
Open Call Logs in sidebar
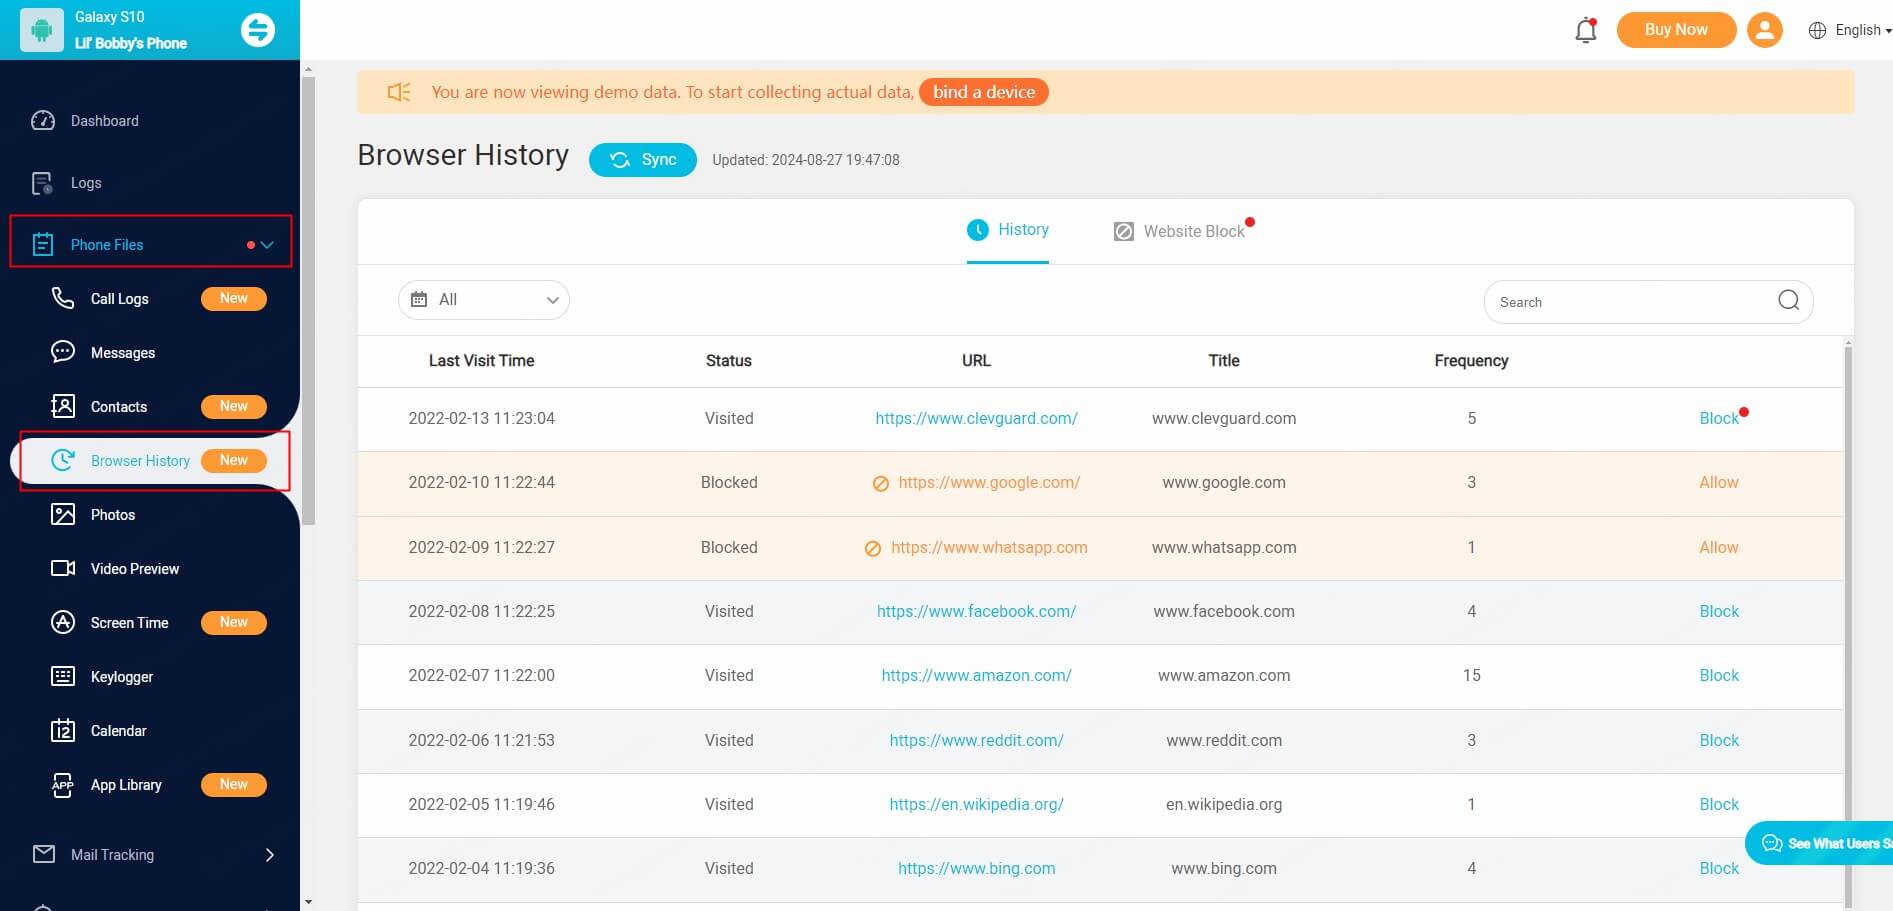tap(119, 299)
